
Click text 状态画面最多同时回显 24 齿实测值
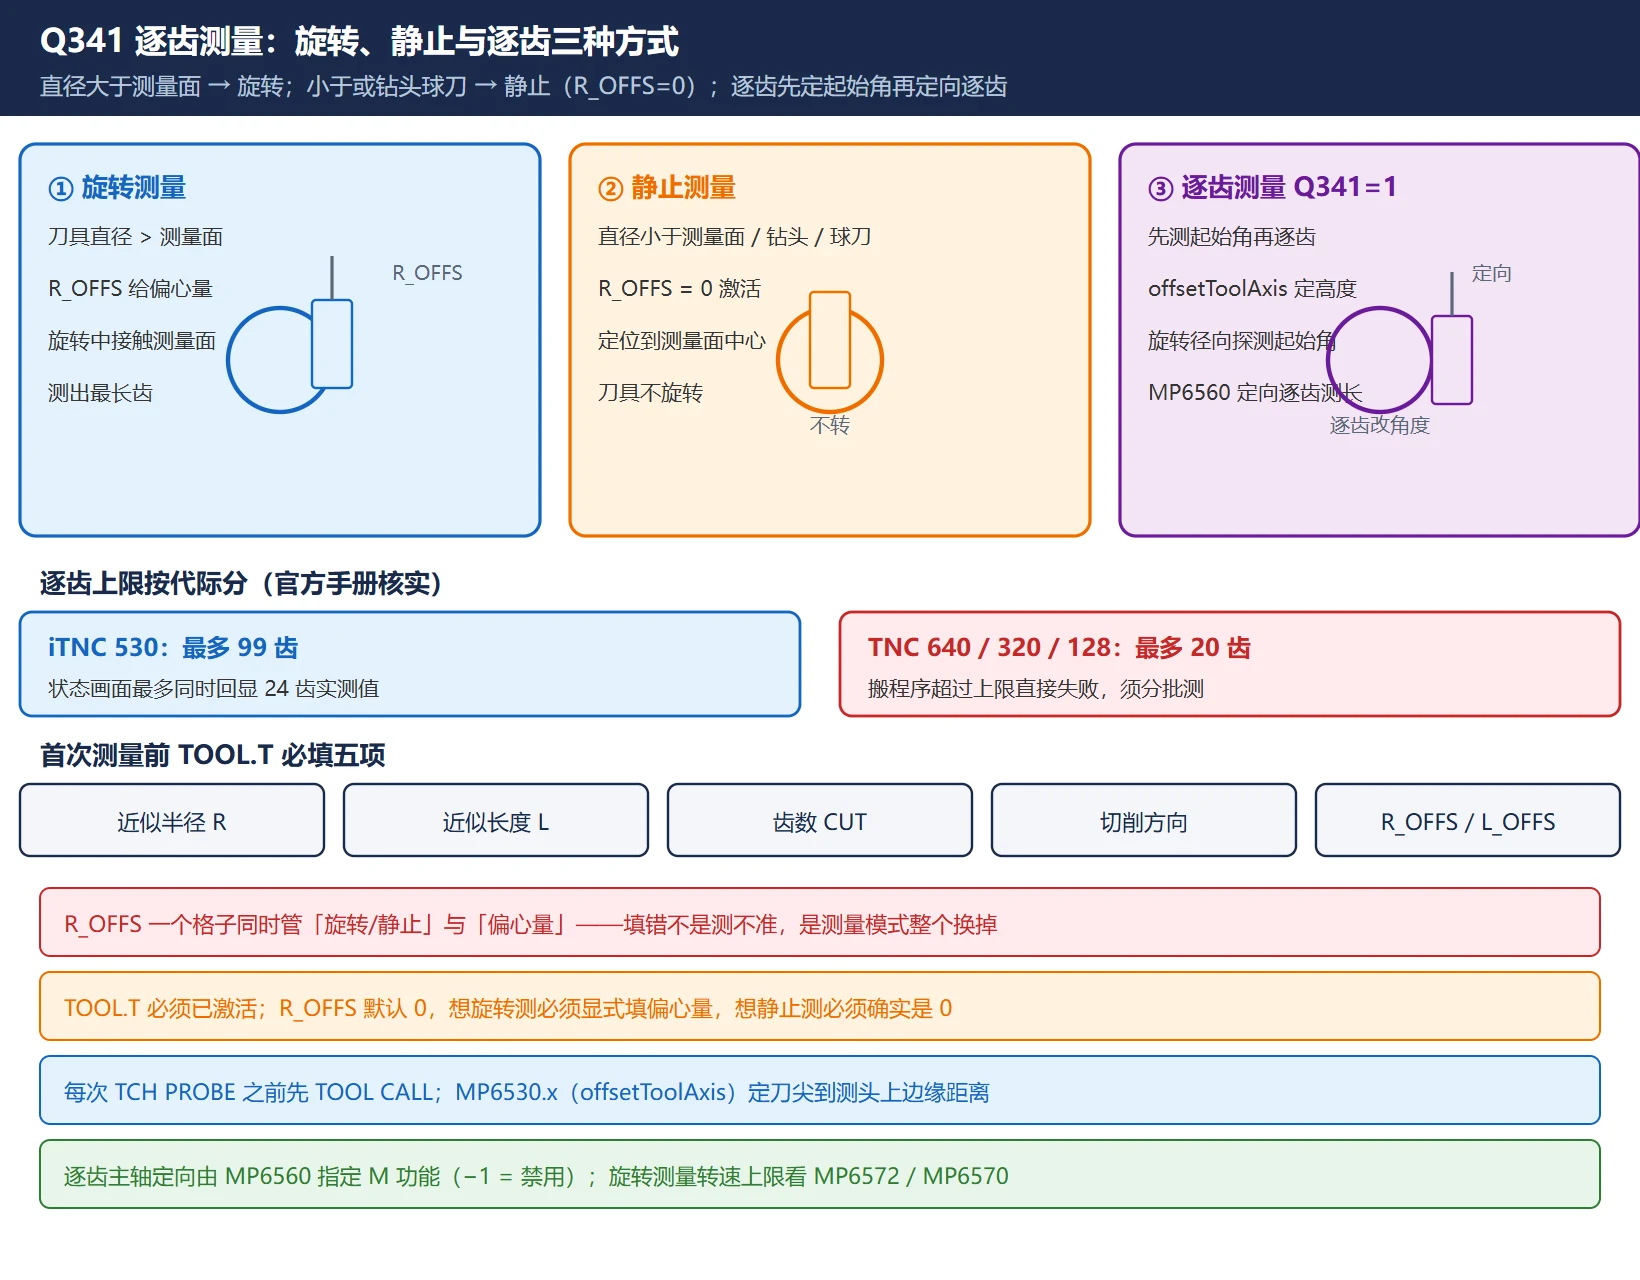point(214,688)
